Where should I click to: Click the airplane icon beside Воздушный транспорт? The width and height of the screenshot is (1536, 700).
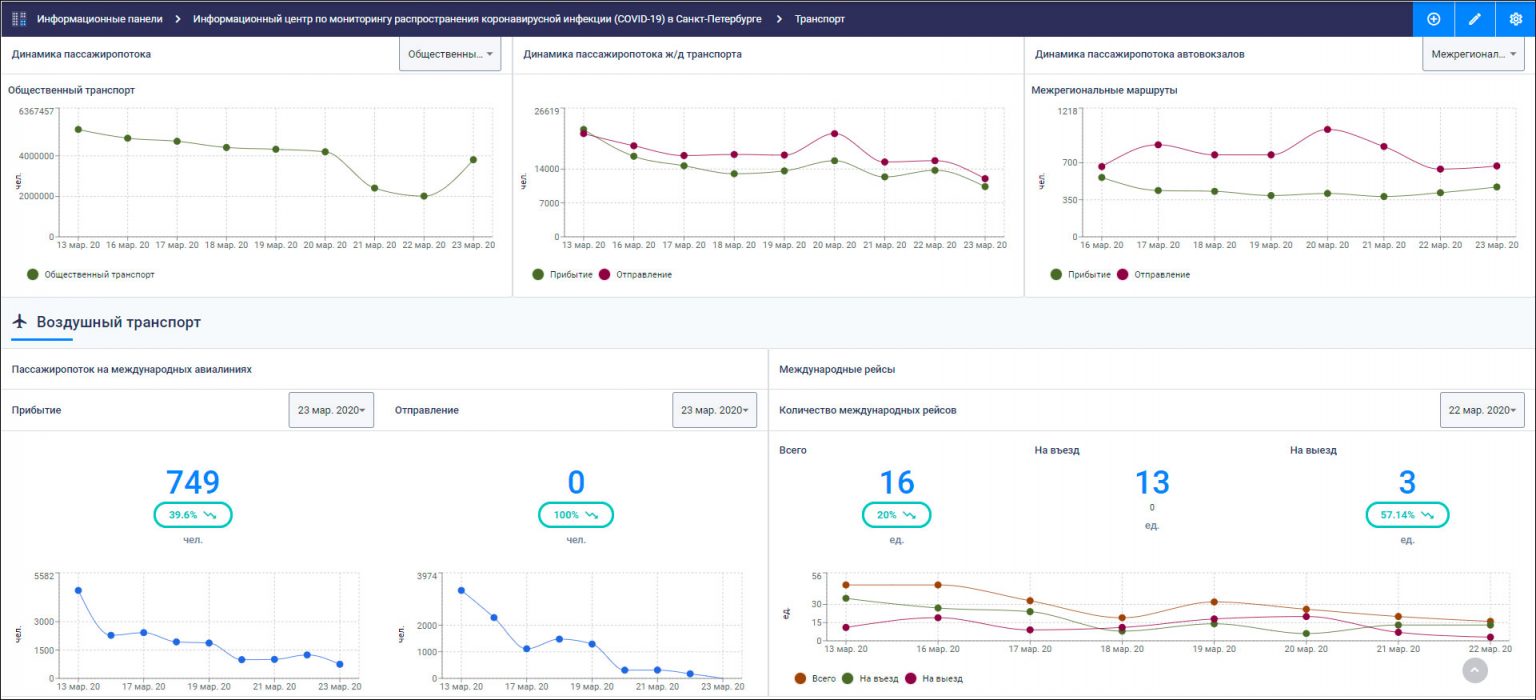tap(19, 322)
